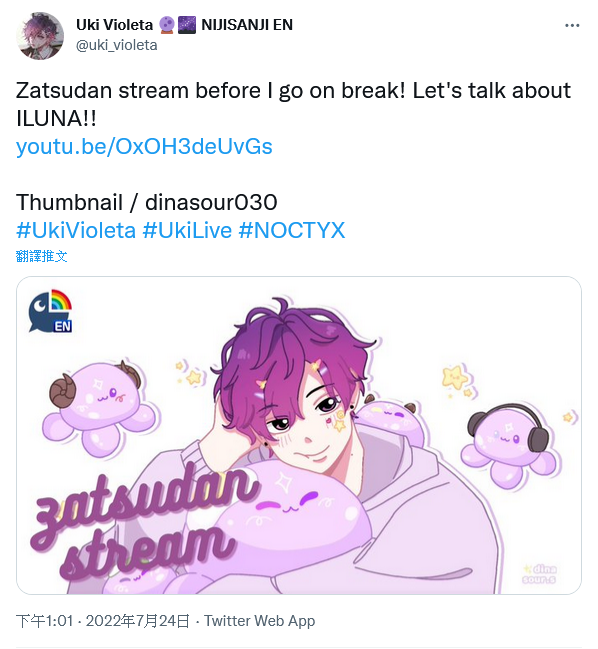
Task: Open the #UkiVioleta hashtag
Action: point(76,230)
